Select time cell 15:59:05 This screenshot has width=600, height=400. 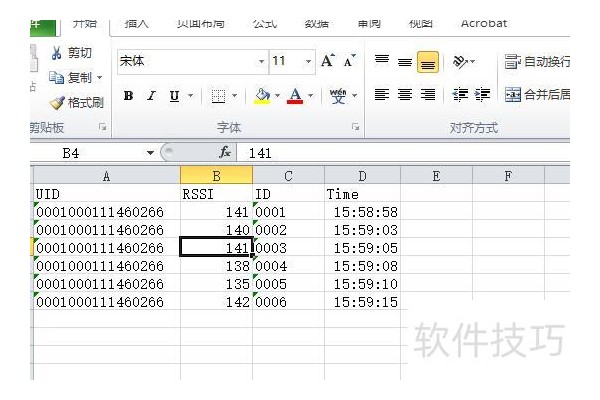tap(362, 248)
